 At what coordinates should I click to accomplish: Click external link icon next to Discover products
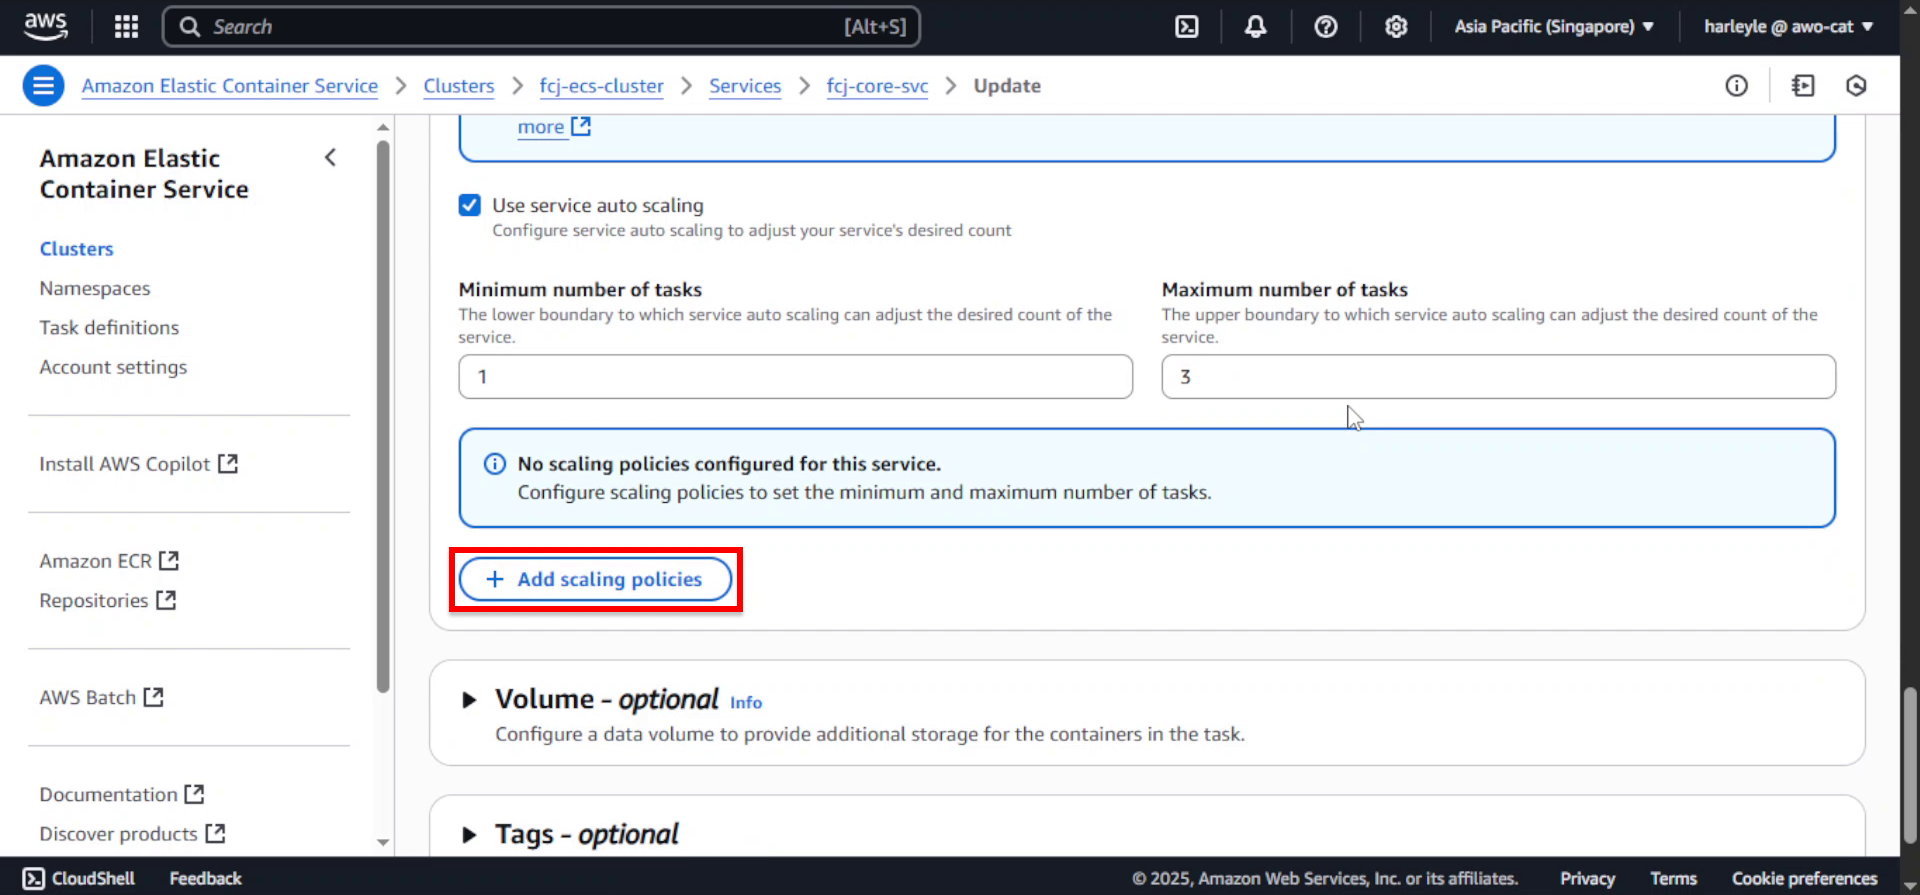(215, 833)
